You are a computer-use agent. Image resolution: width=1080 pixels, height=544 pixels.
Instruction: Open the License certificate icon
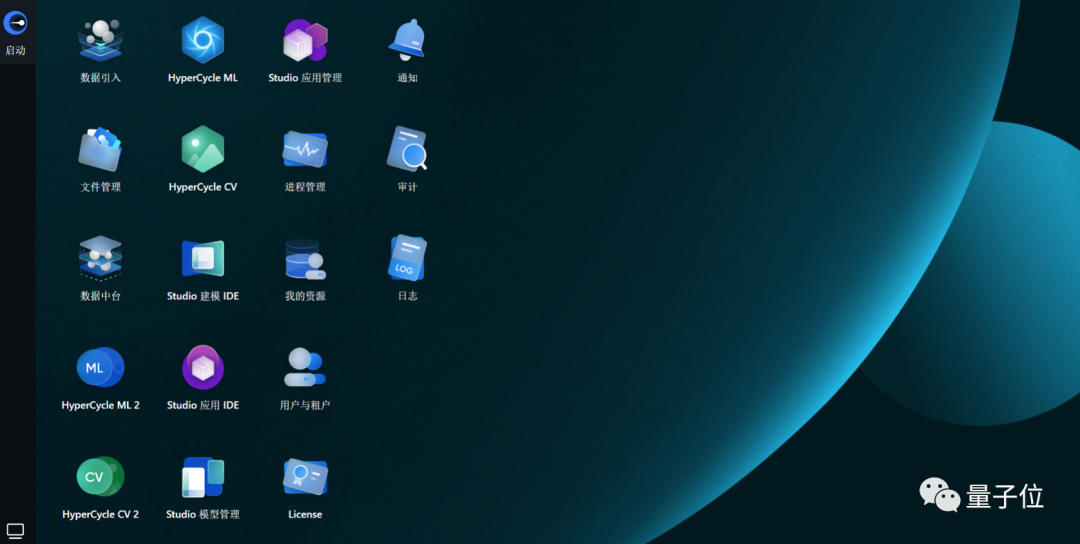305,477
